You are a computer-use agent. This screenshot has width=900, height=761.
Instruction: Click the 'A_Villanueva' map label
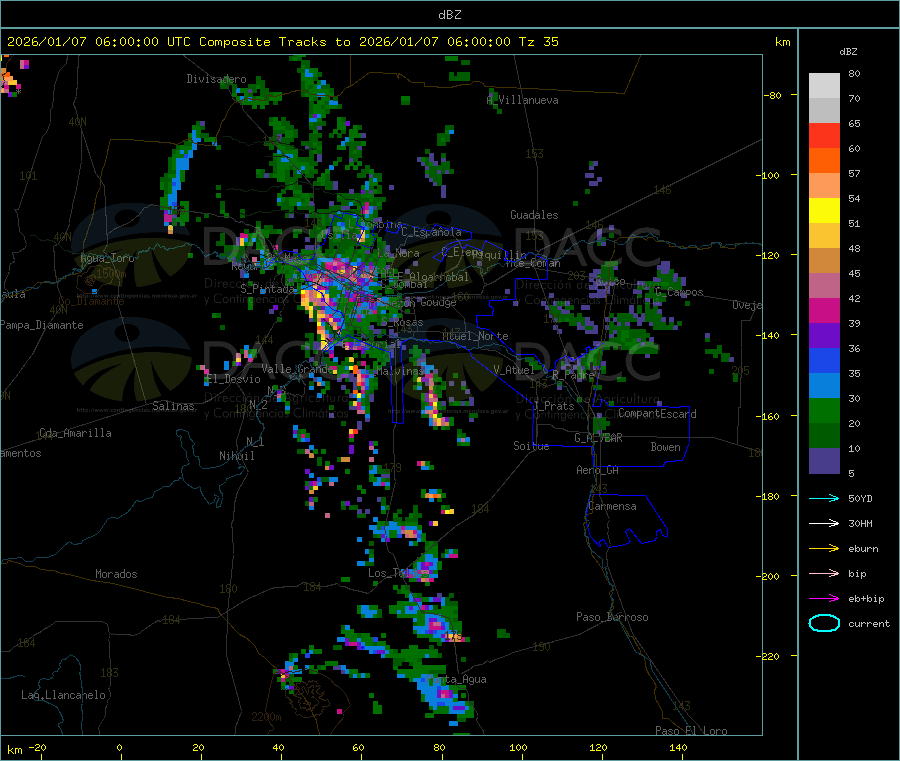pos(522,100)
